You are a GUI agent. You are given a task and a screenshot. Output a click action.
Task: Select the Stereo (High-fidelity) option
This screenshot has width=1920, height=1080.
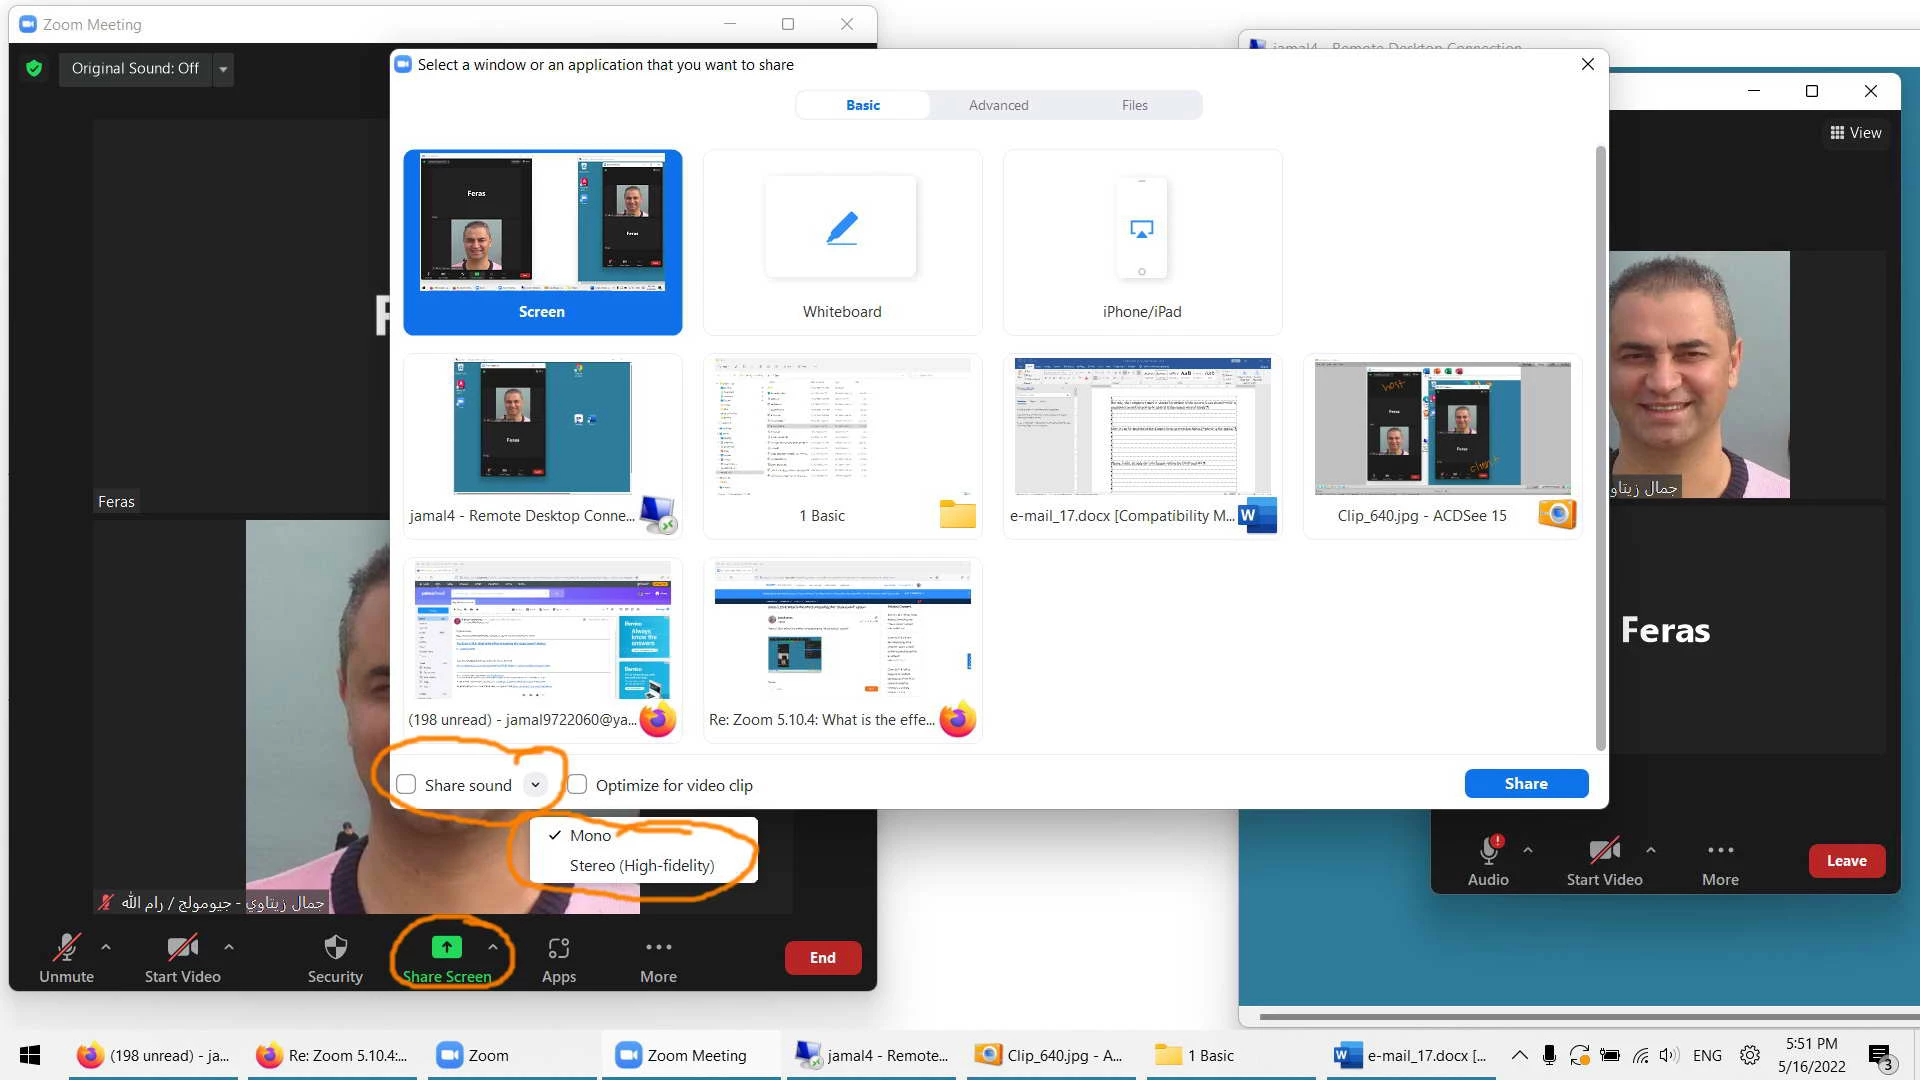(641, 866)
